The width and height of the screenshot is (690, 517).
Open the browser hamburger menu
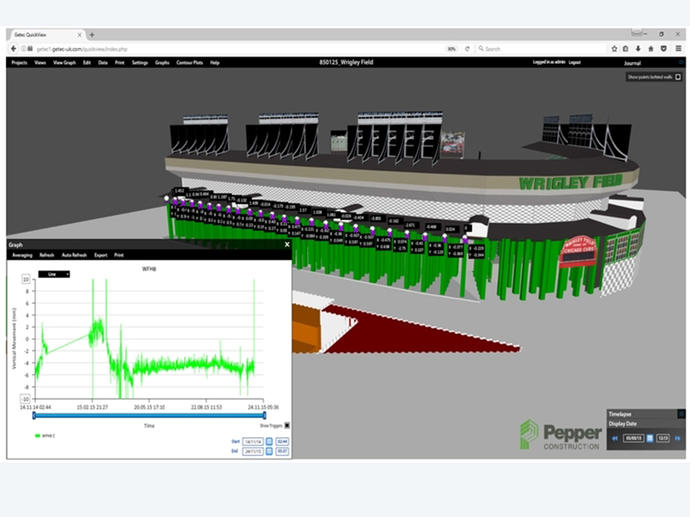point(679,49)
